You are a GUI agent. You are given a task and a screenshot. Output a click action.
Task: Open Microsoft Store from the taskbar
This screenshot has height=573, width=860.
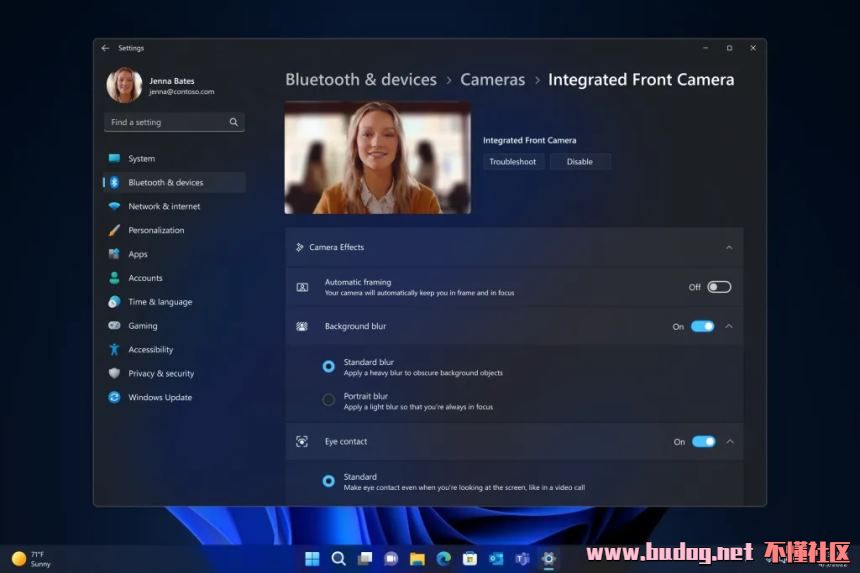tap(470, 559)
